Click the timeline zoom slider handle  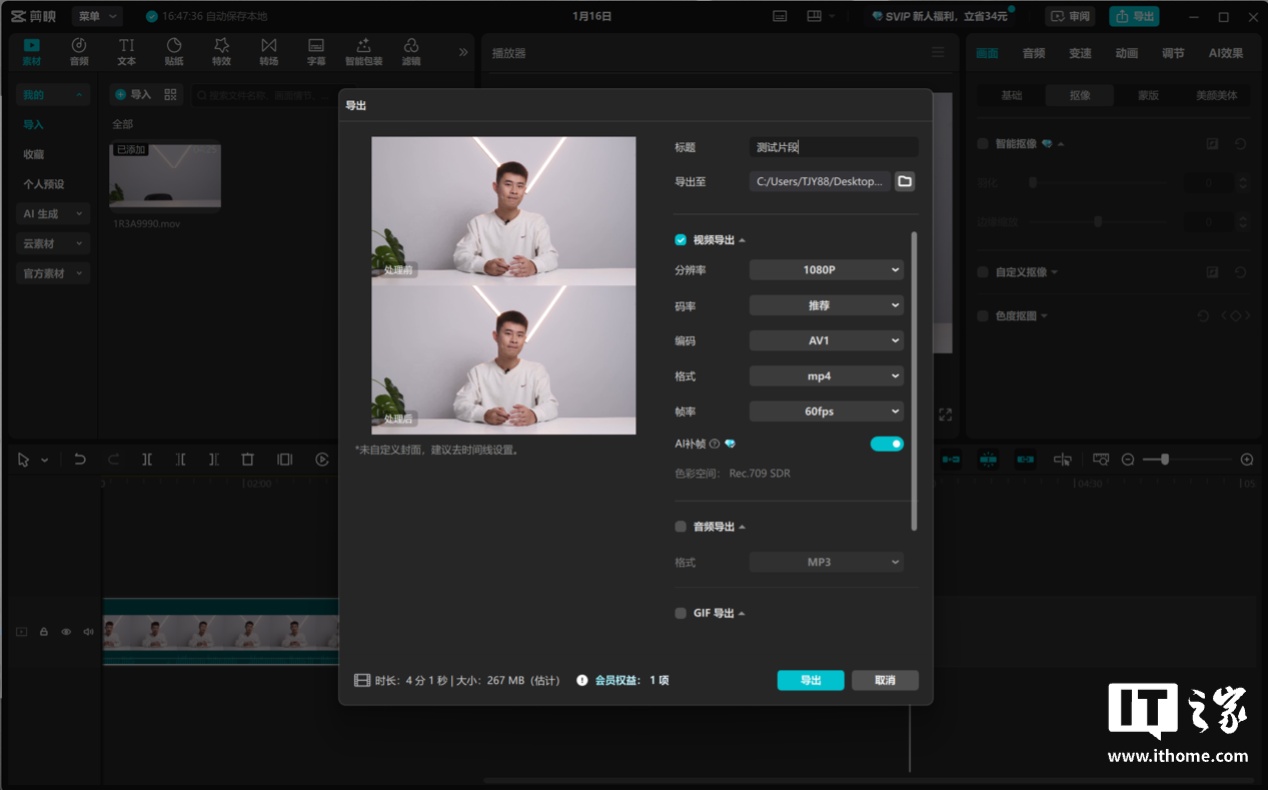coord(1165,459)
